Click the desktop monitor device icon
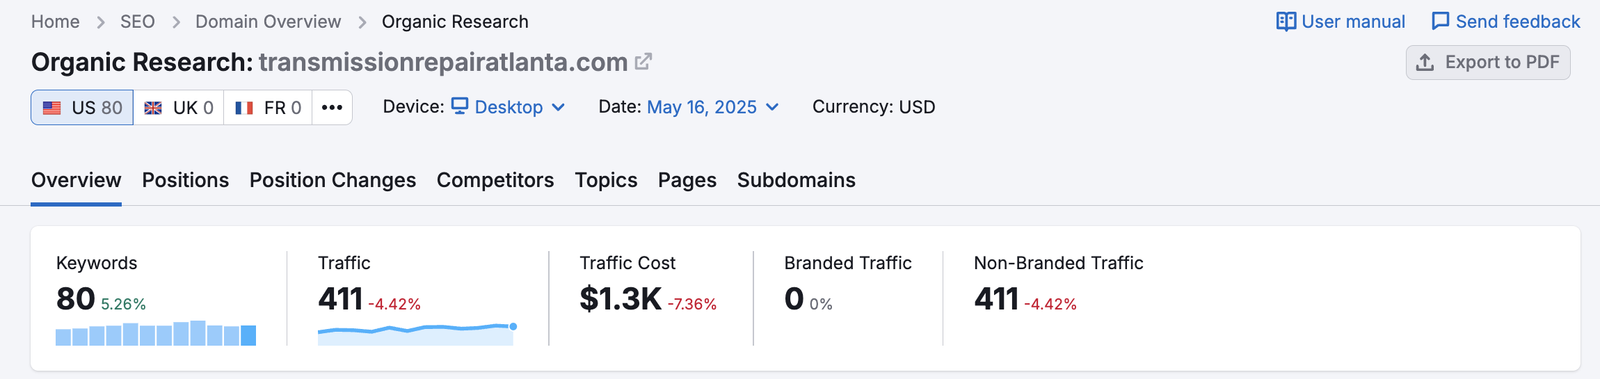 point(460,106)
